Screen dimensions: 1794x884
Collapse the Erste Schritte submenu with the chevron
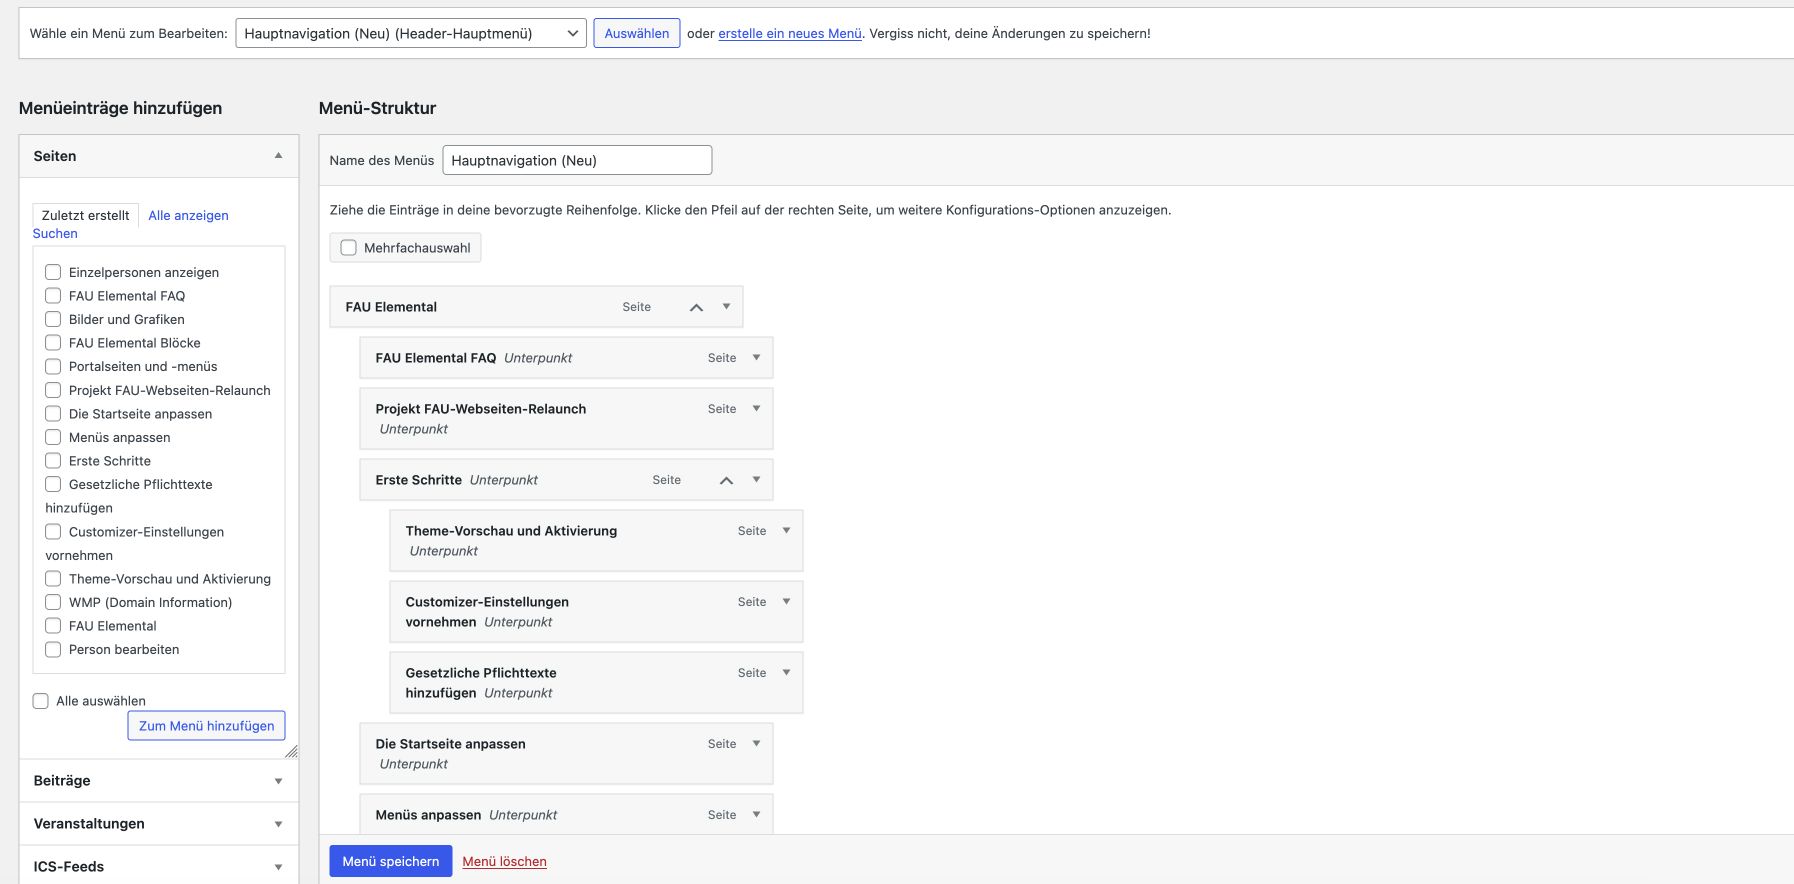tap(726, 480)
